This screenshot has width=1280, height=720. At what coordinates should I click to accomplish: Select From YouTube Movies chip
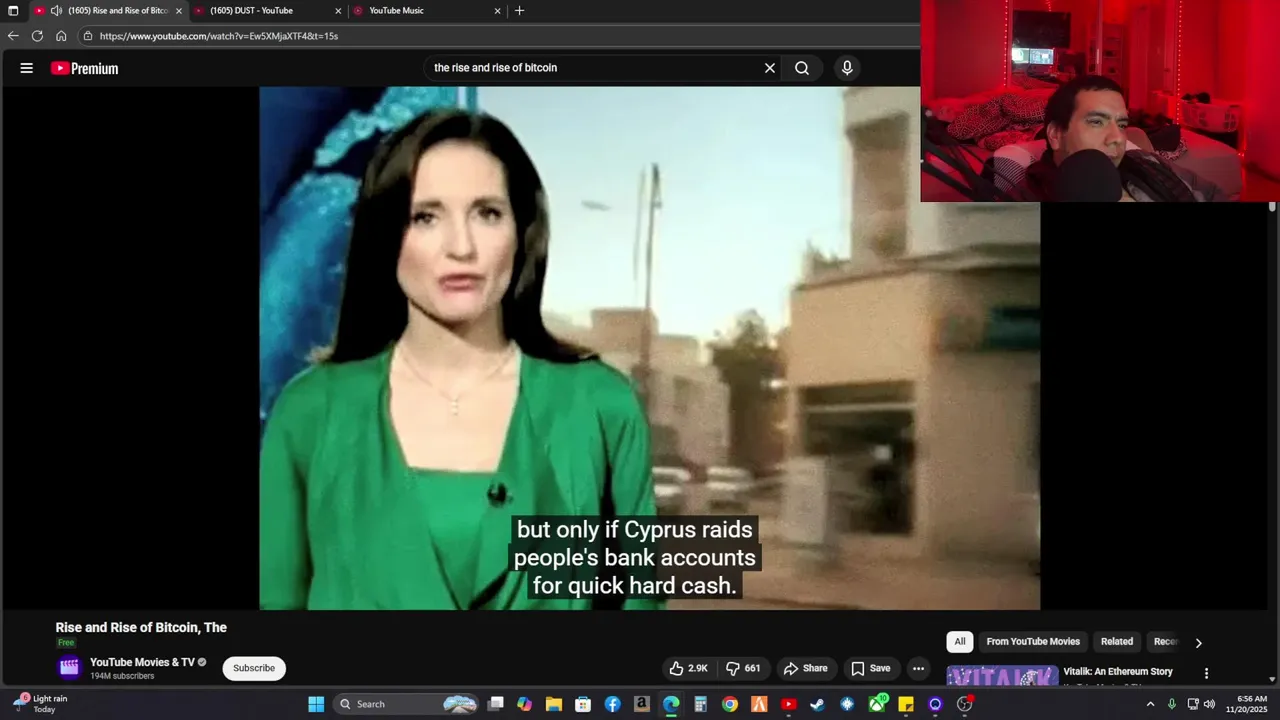point(1033,642)
